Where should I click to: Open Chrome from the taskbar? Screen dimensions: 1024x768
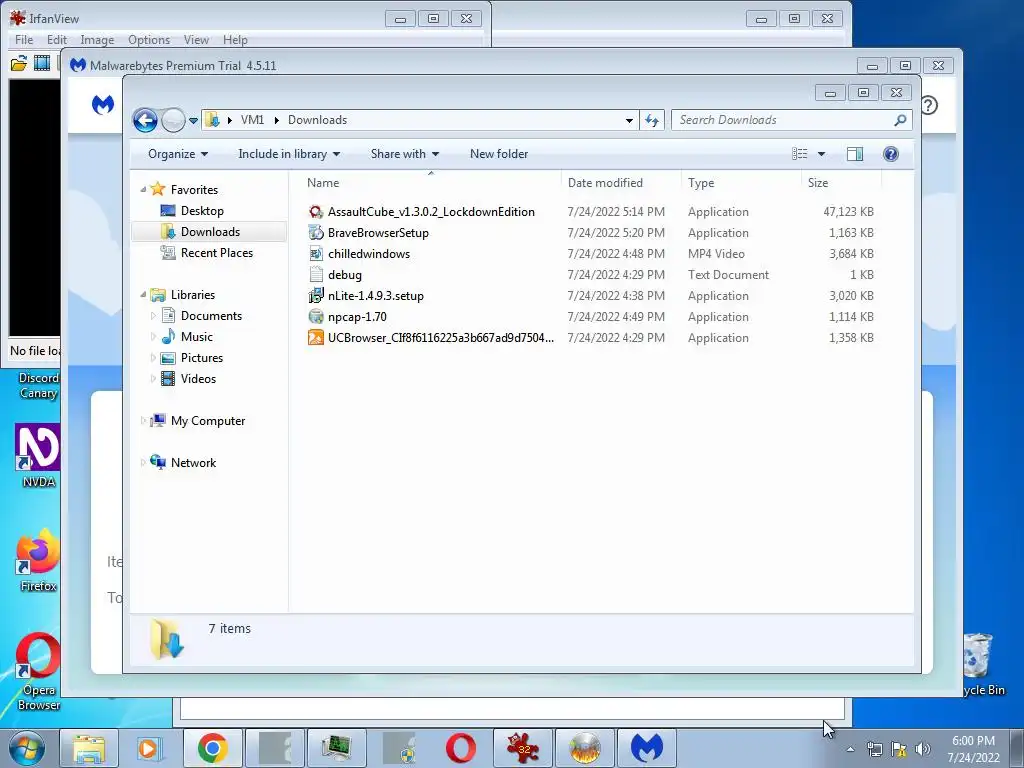(212, 748)
